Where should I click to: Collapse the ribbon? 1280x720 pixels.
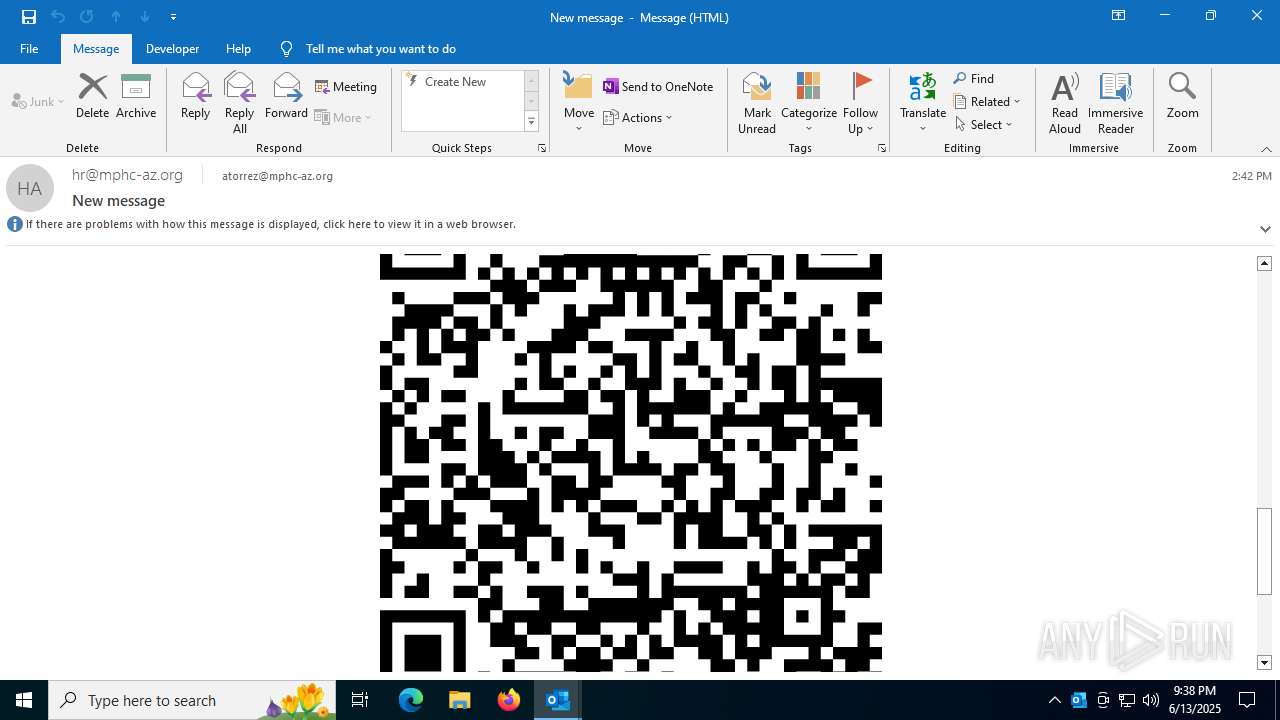click(1266, 149)
